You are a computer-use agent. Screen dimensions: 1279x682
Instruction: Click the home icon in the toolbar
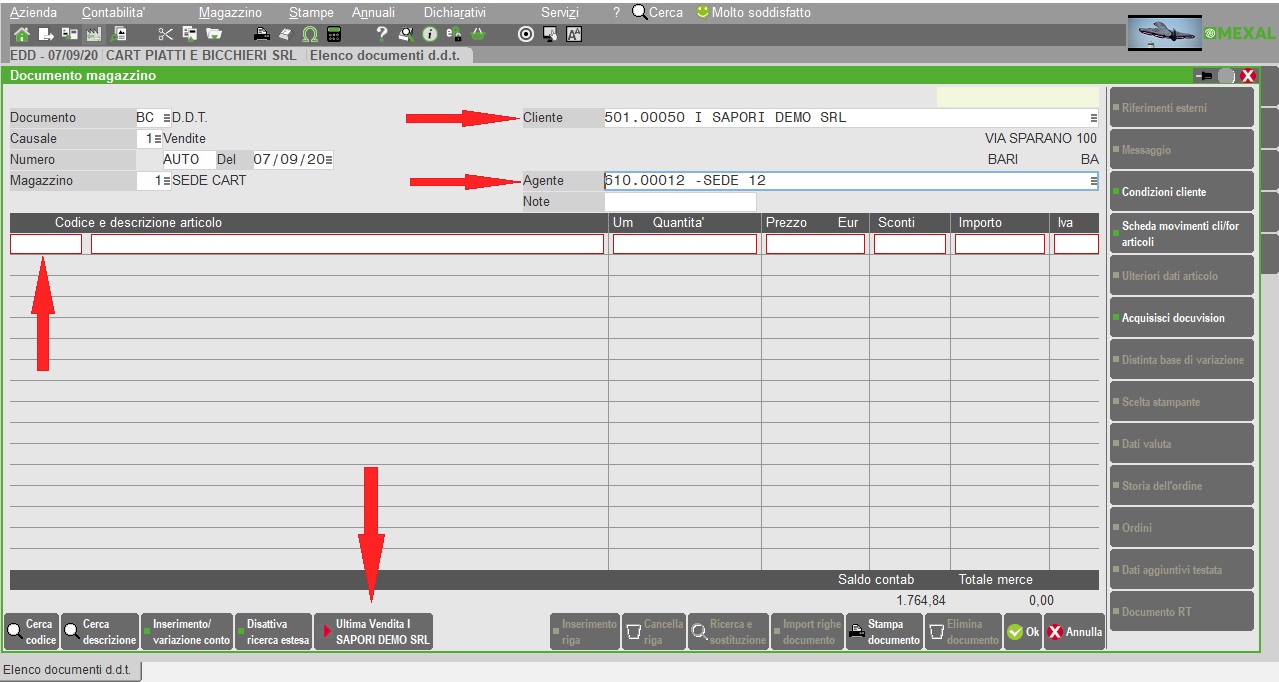coord(22,34)
